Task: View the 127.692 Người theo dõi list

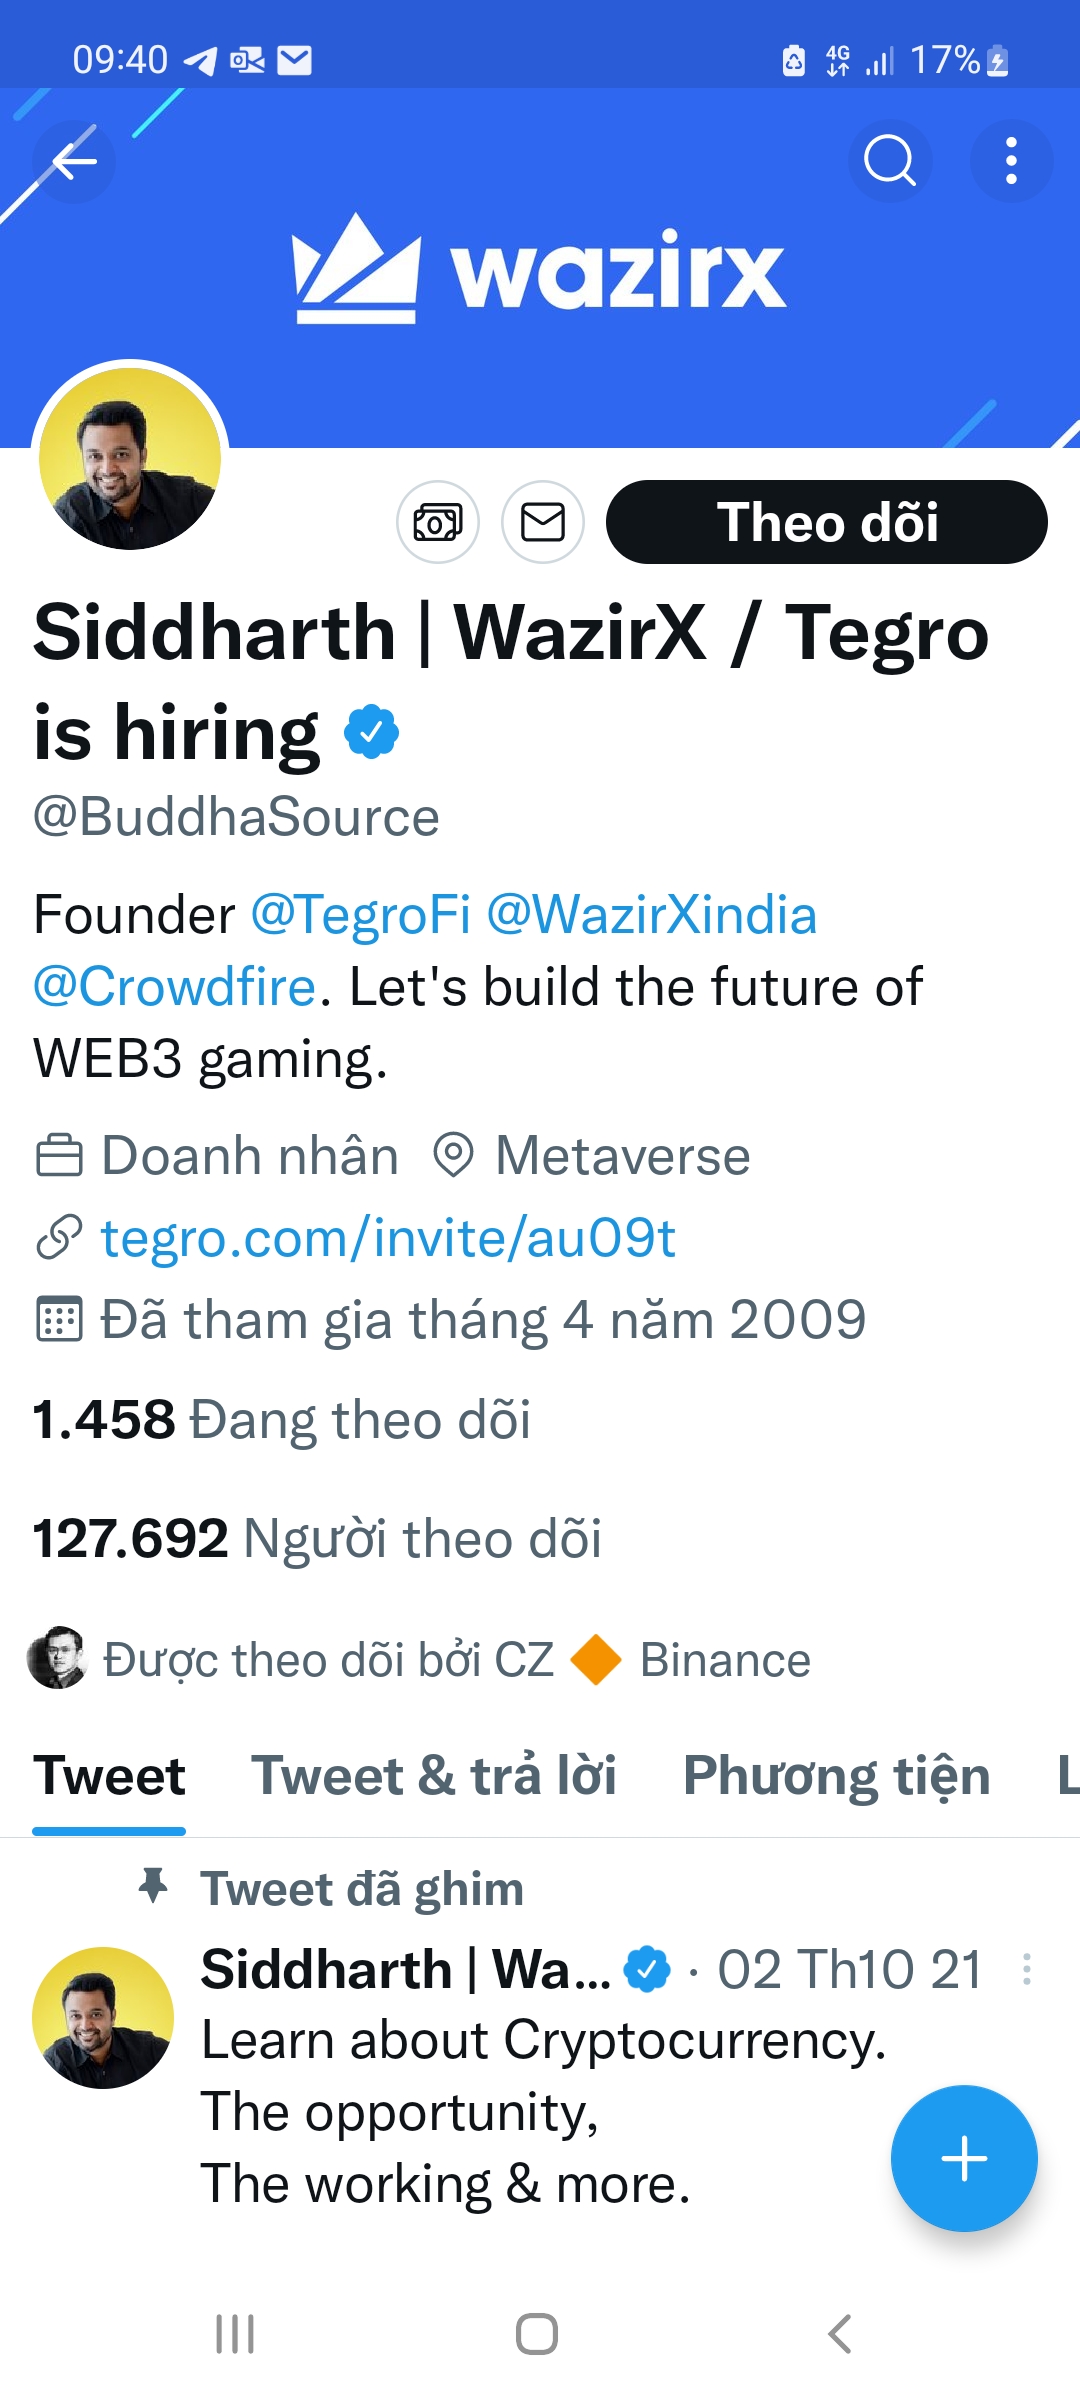Action: pos(317,1538)
